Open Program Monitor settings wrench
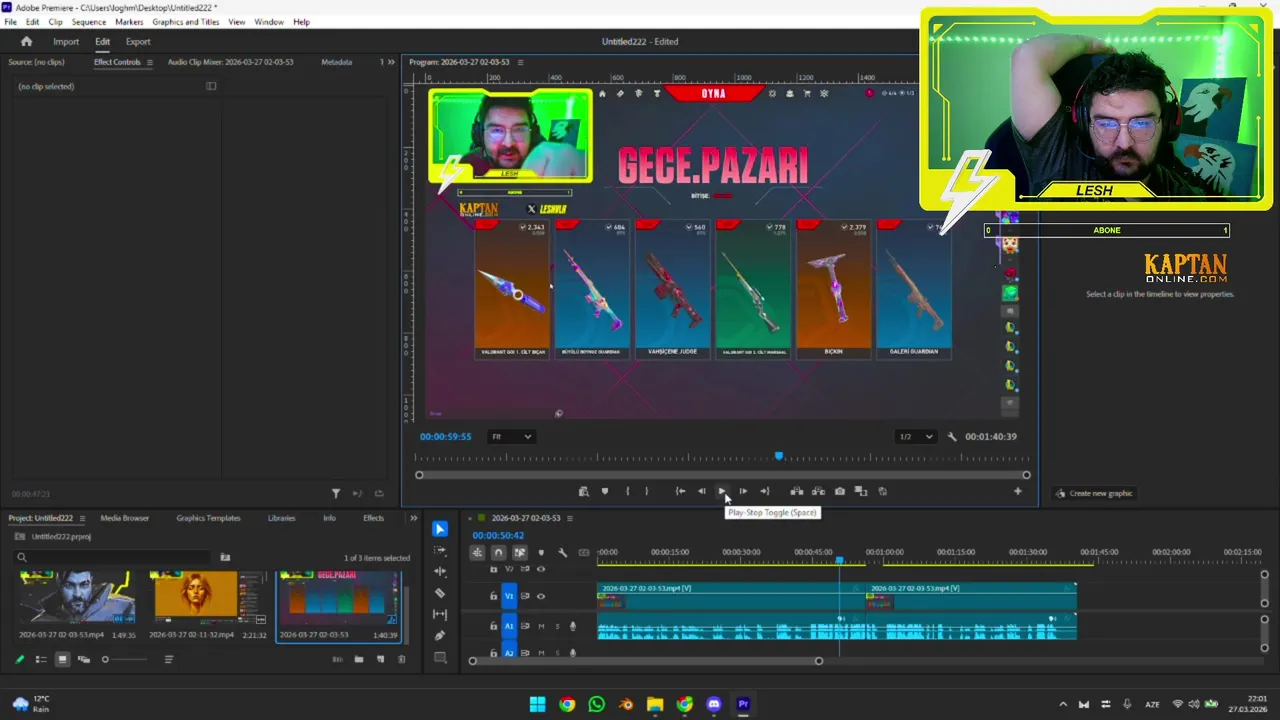Screen dimensions: 1280x720 tap(952, 437)
